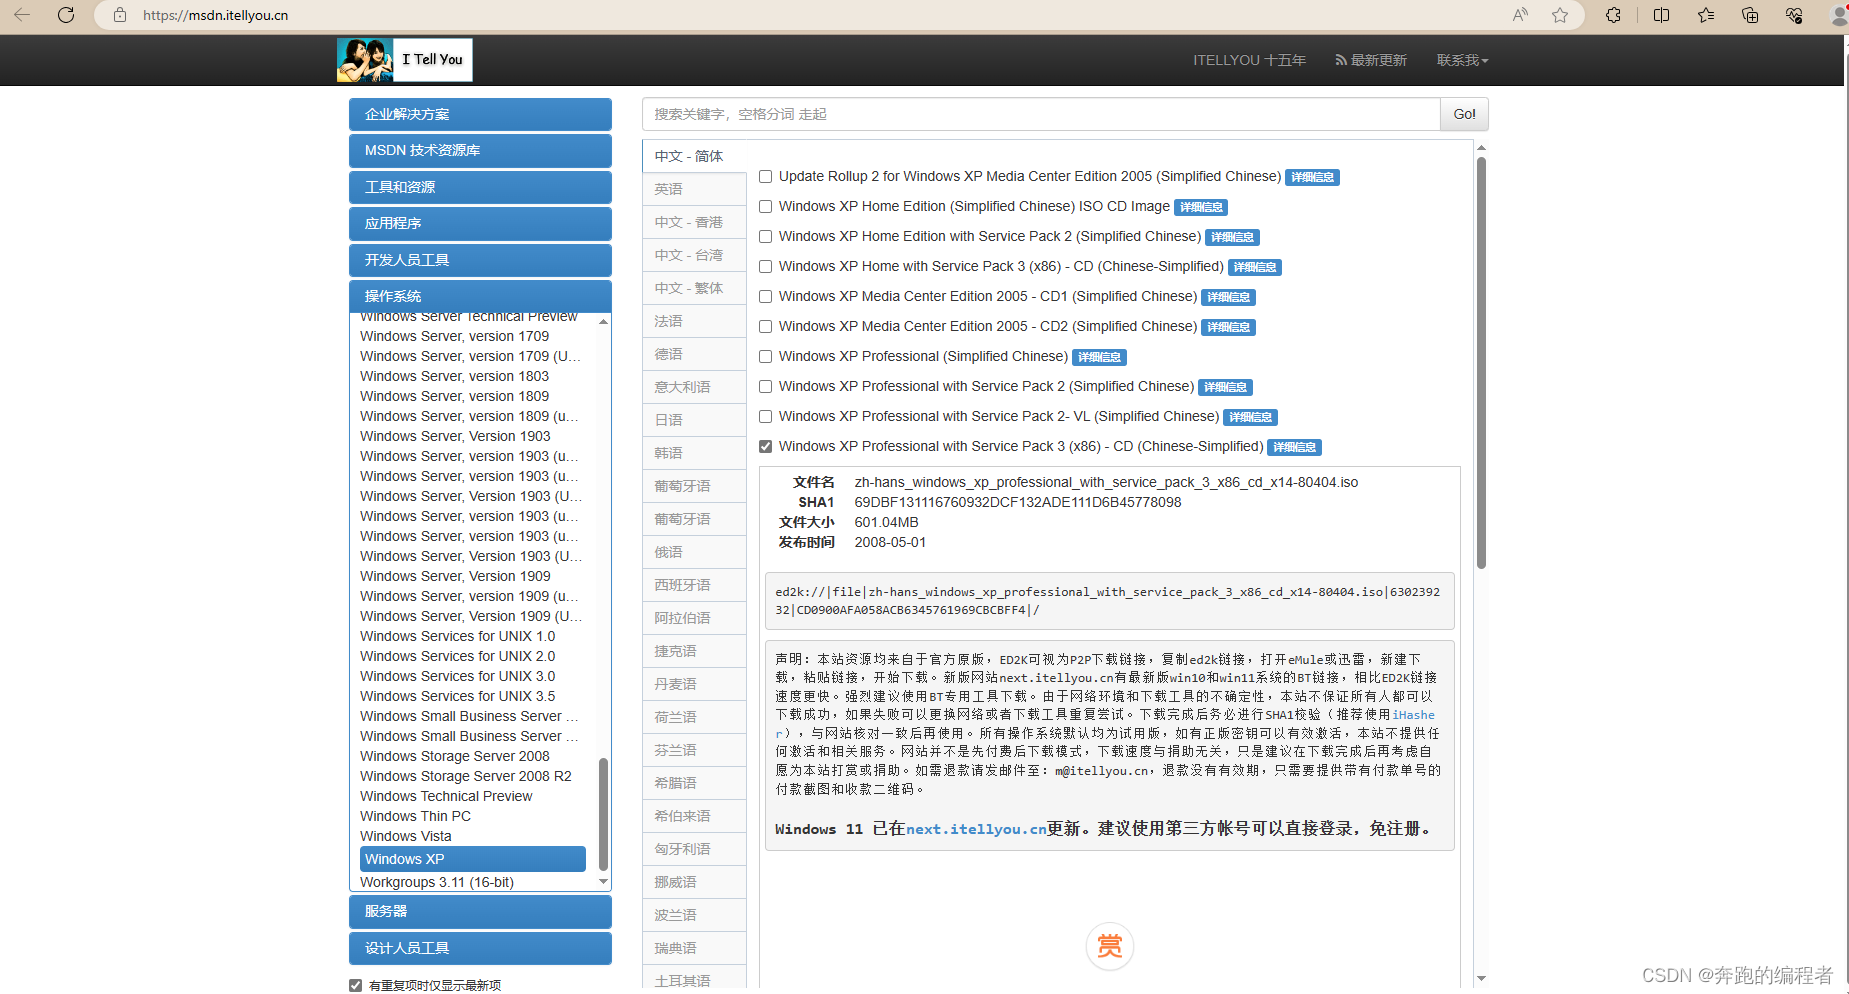Expand the 企业解决方案 panel
The height and width of the screenshot is (994, 1849).
pos(480,114)
